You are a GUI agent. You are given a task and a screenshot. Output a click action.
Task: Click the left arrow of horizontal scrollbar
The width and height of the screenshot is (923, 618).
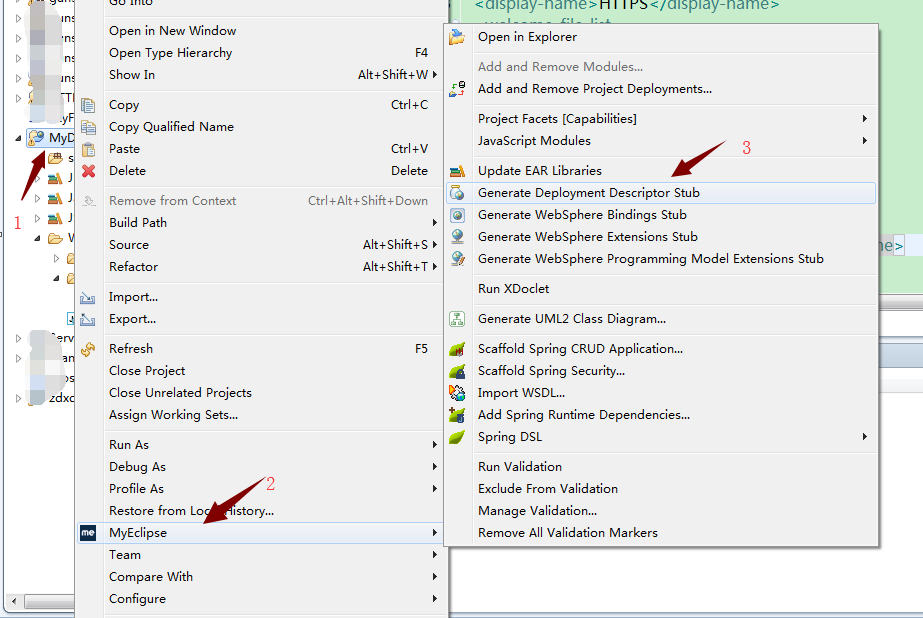pos(14,602)
